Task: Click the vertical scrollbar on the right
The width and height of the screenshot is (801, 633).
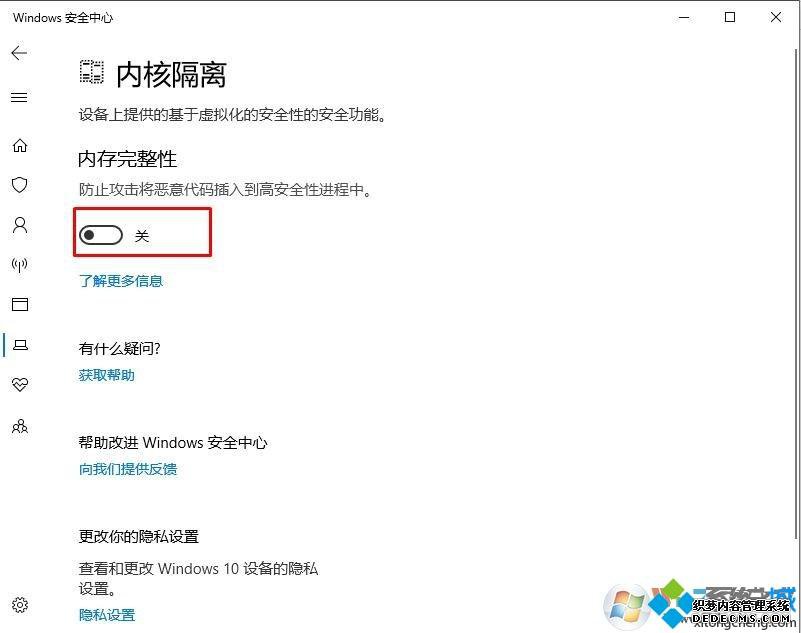Action: click(797, 294)
